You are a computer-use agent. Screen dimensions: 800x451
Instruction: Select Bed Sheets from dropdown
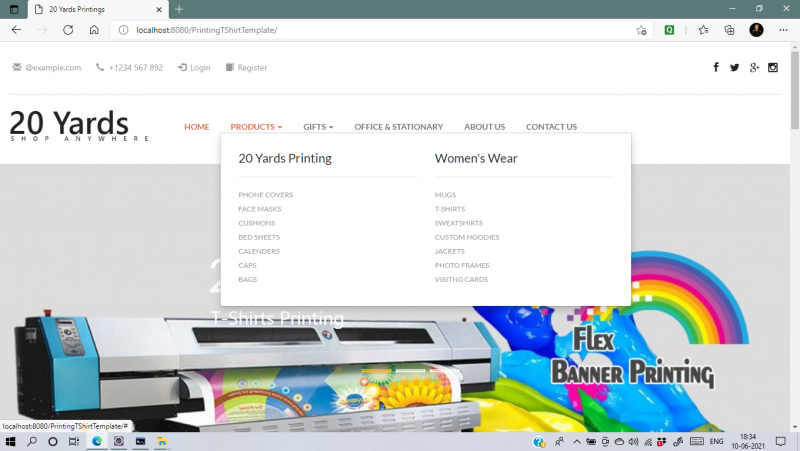tap(259, 237)
